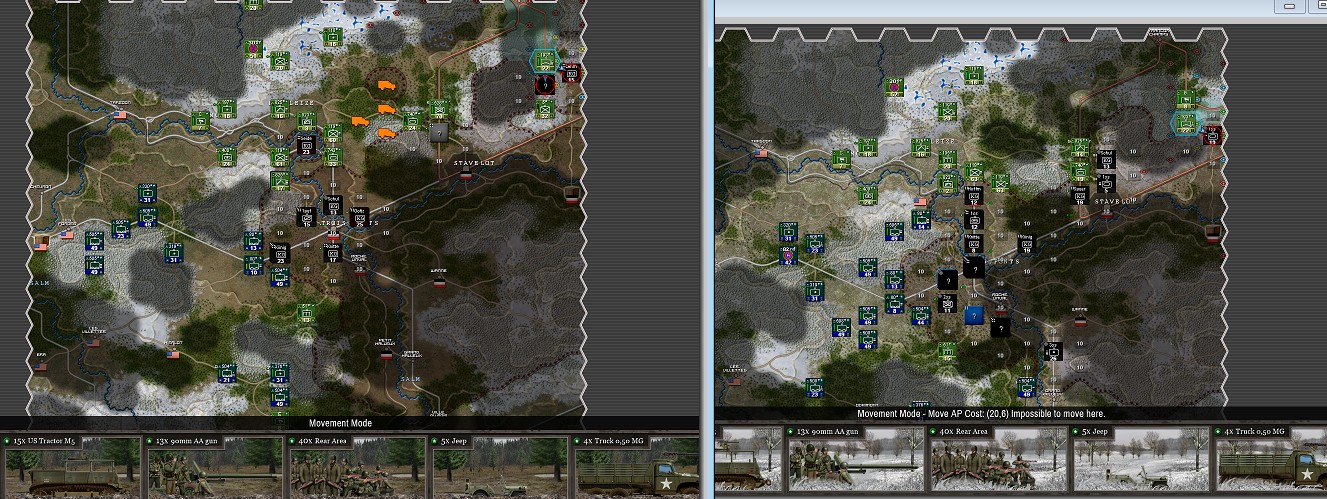Image resolution: width=1327 pixels, height=499 pixels.
Task: Click US flag at Lee Valettes, right window
Action: 735,380
